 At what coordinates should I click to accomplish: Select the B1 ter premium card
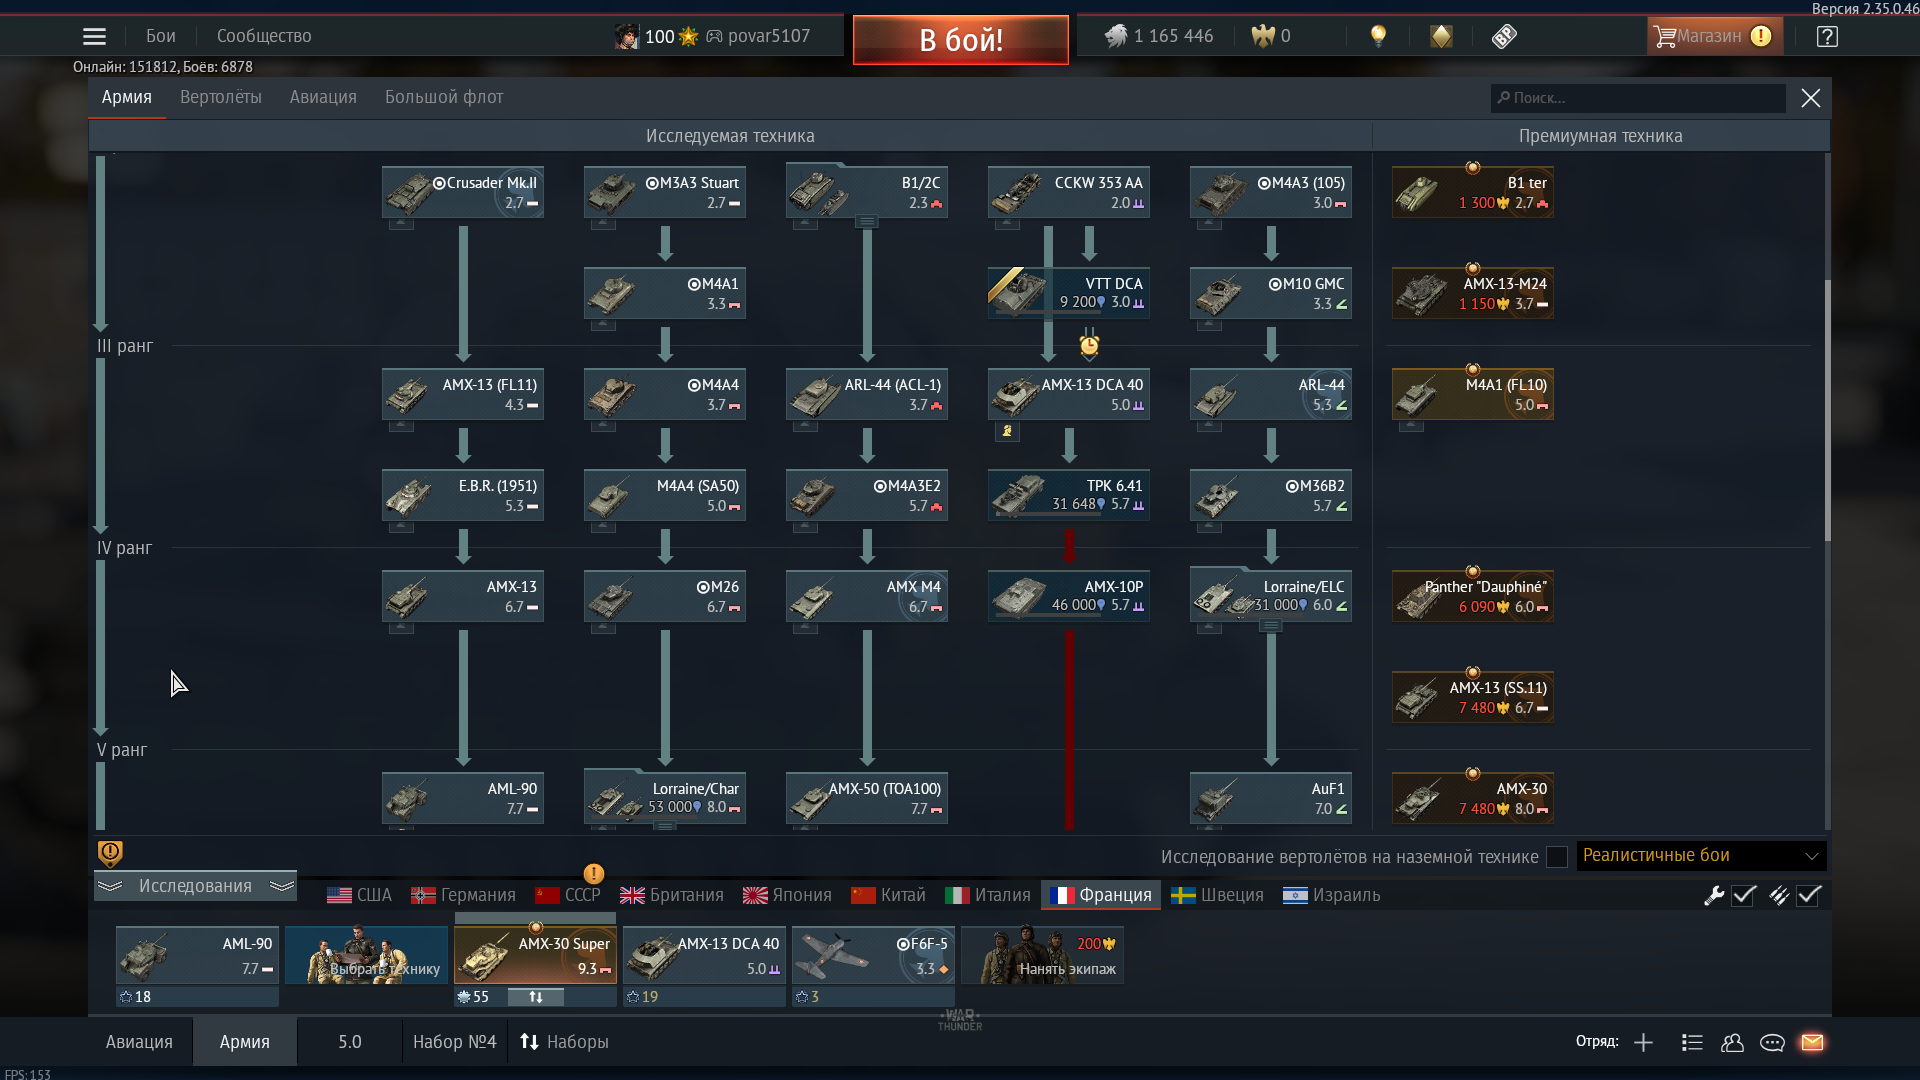(x=1472, y=192)
